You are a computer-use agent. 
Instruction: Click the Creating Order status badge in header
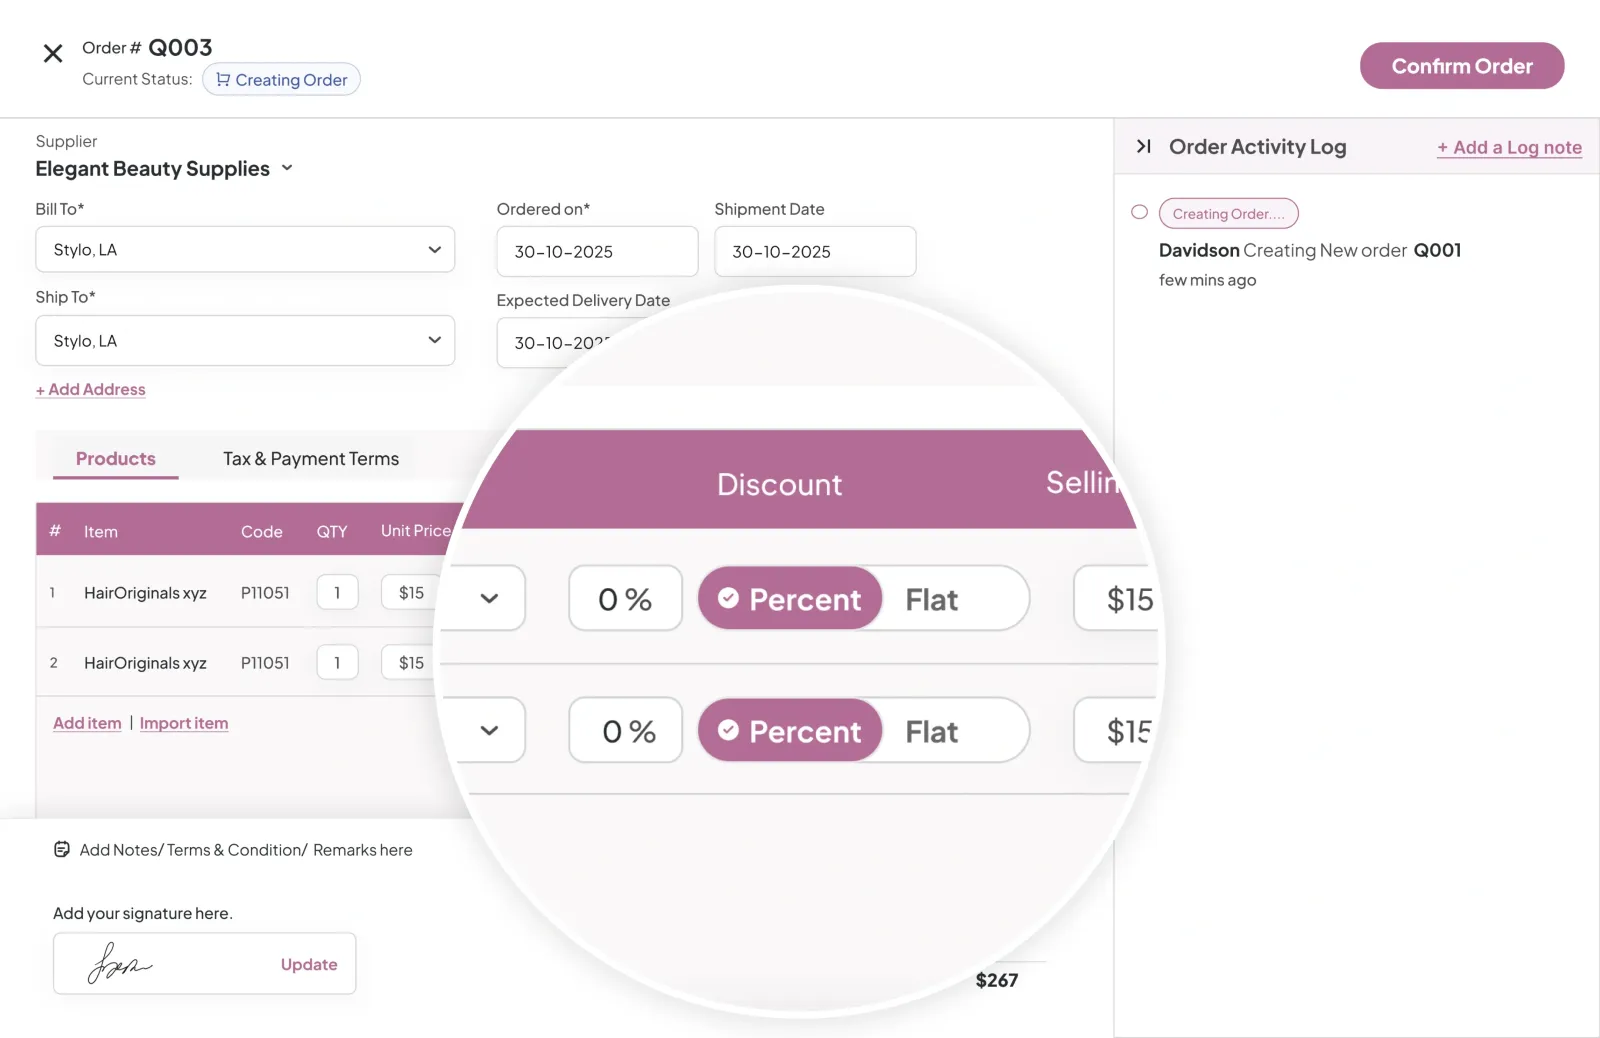point(281,80)
